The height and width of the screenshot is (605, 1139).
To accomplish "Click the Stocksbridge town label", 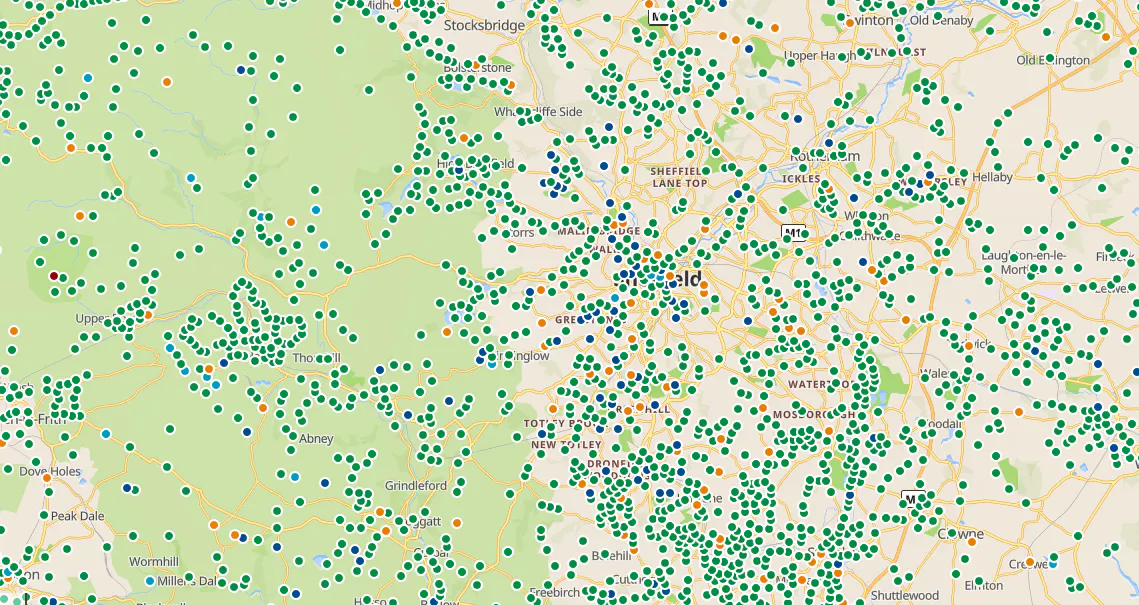I will [485, 25].
